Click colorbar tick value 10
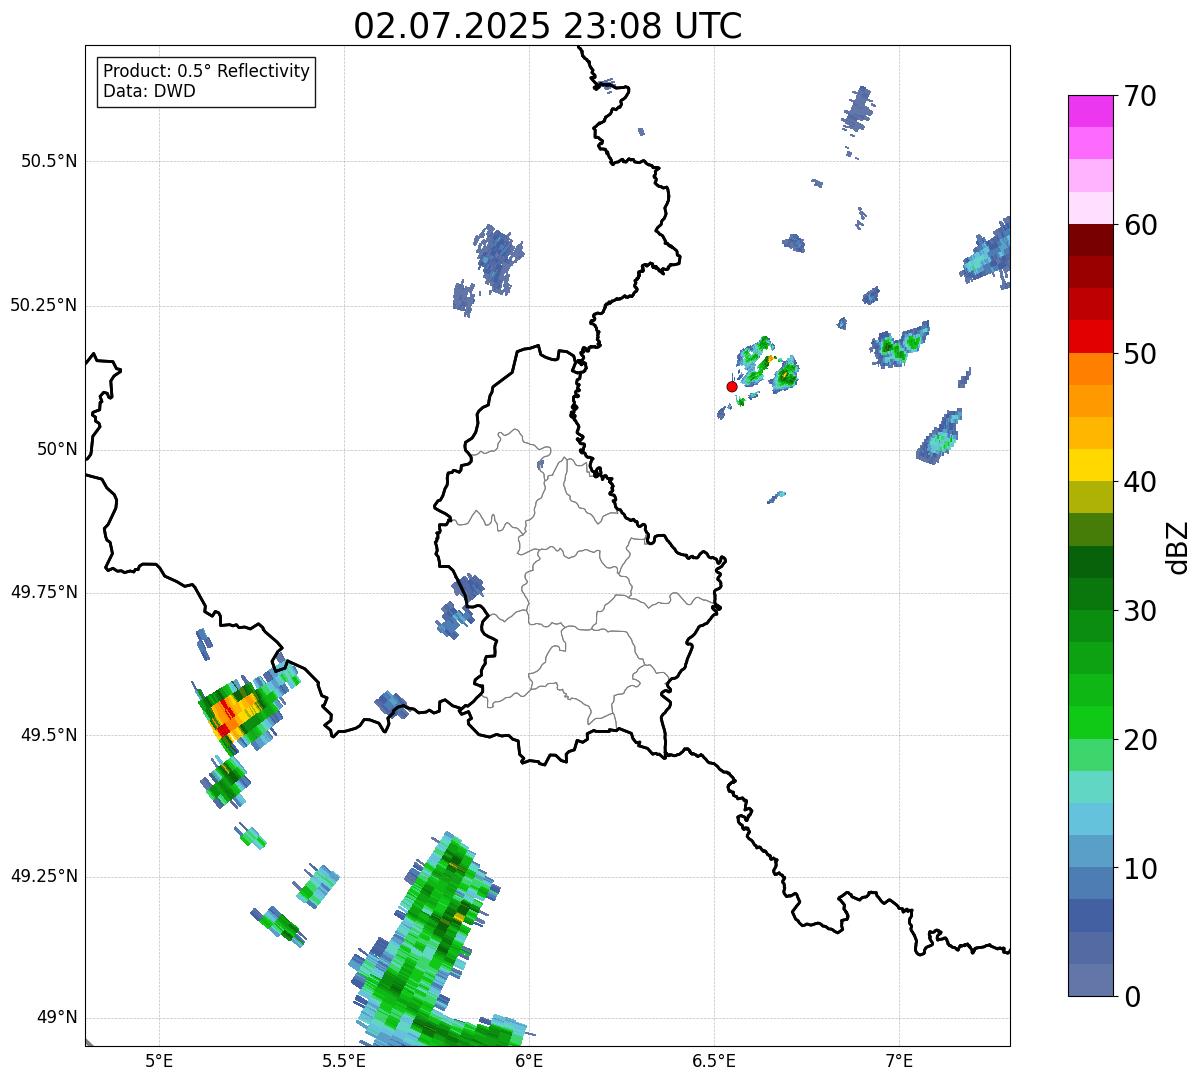Screen dimensions: 1202x1081 click(1140, 868)
